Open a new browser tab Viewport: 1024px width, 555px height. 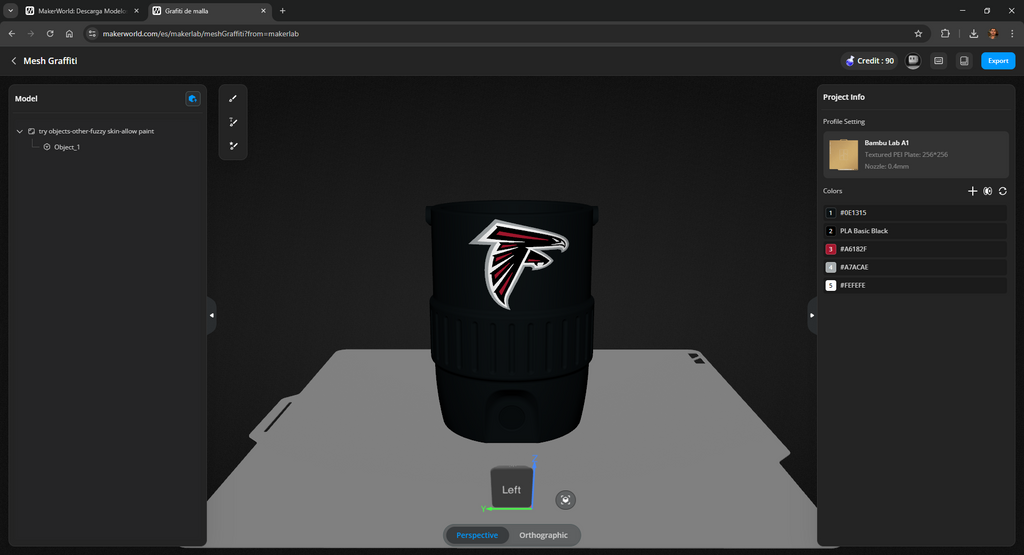283,11
